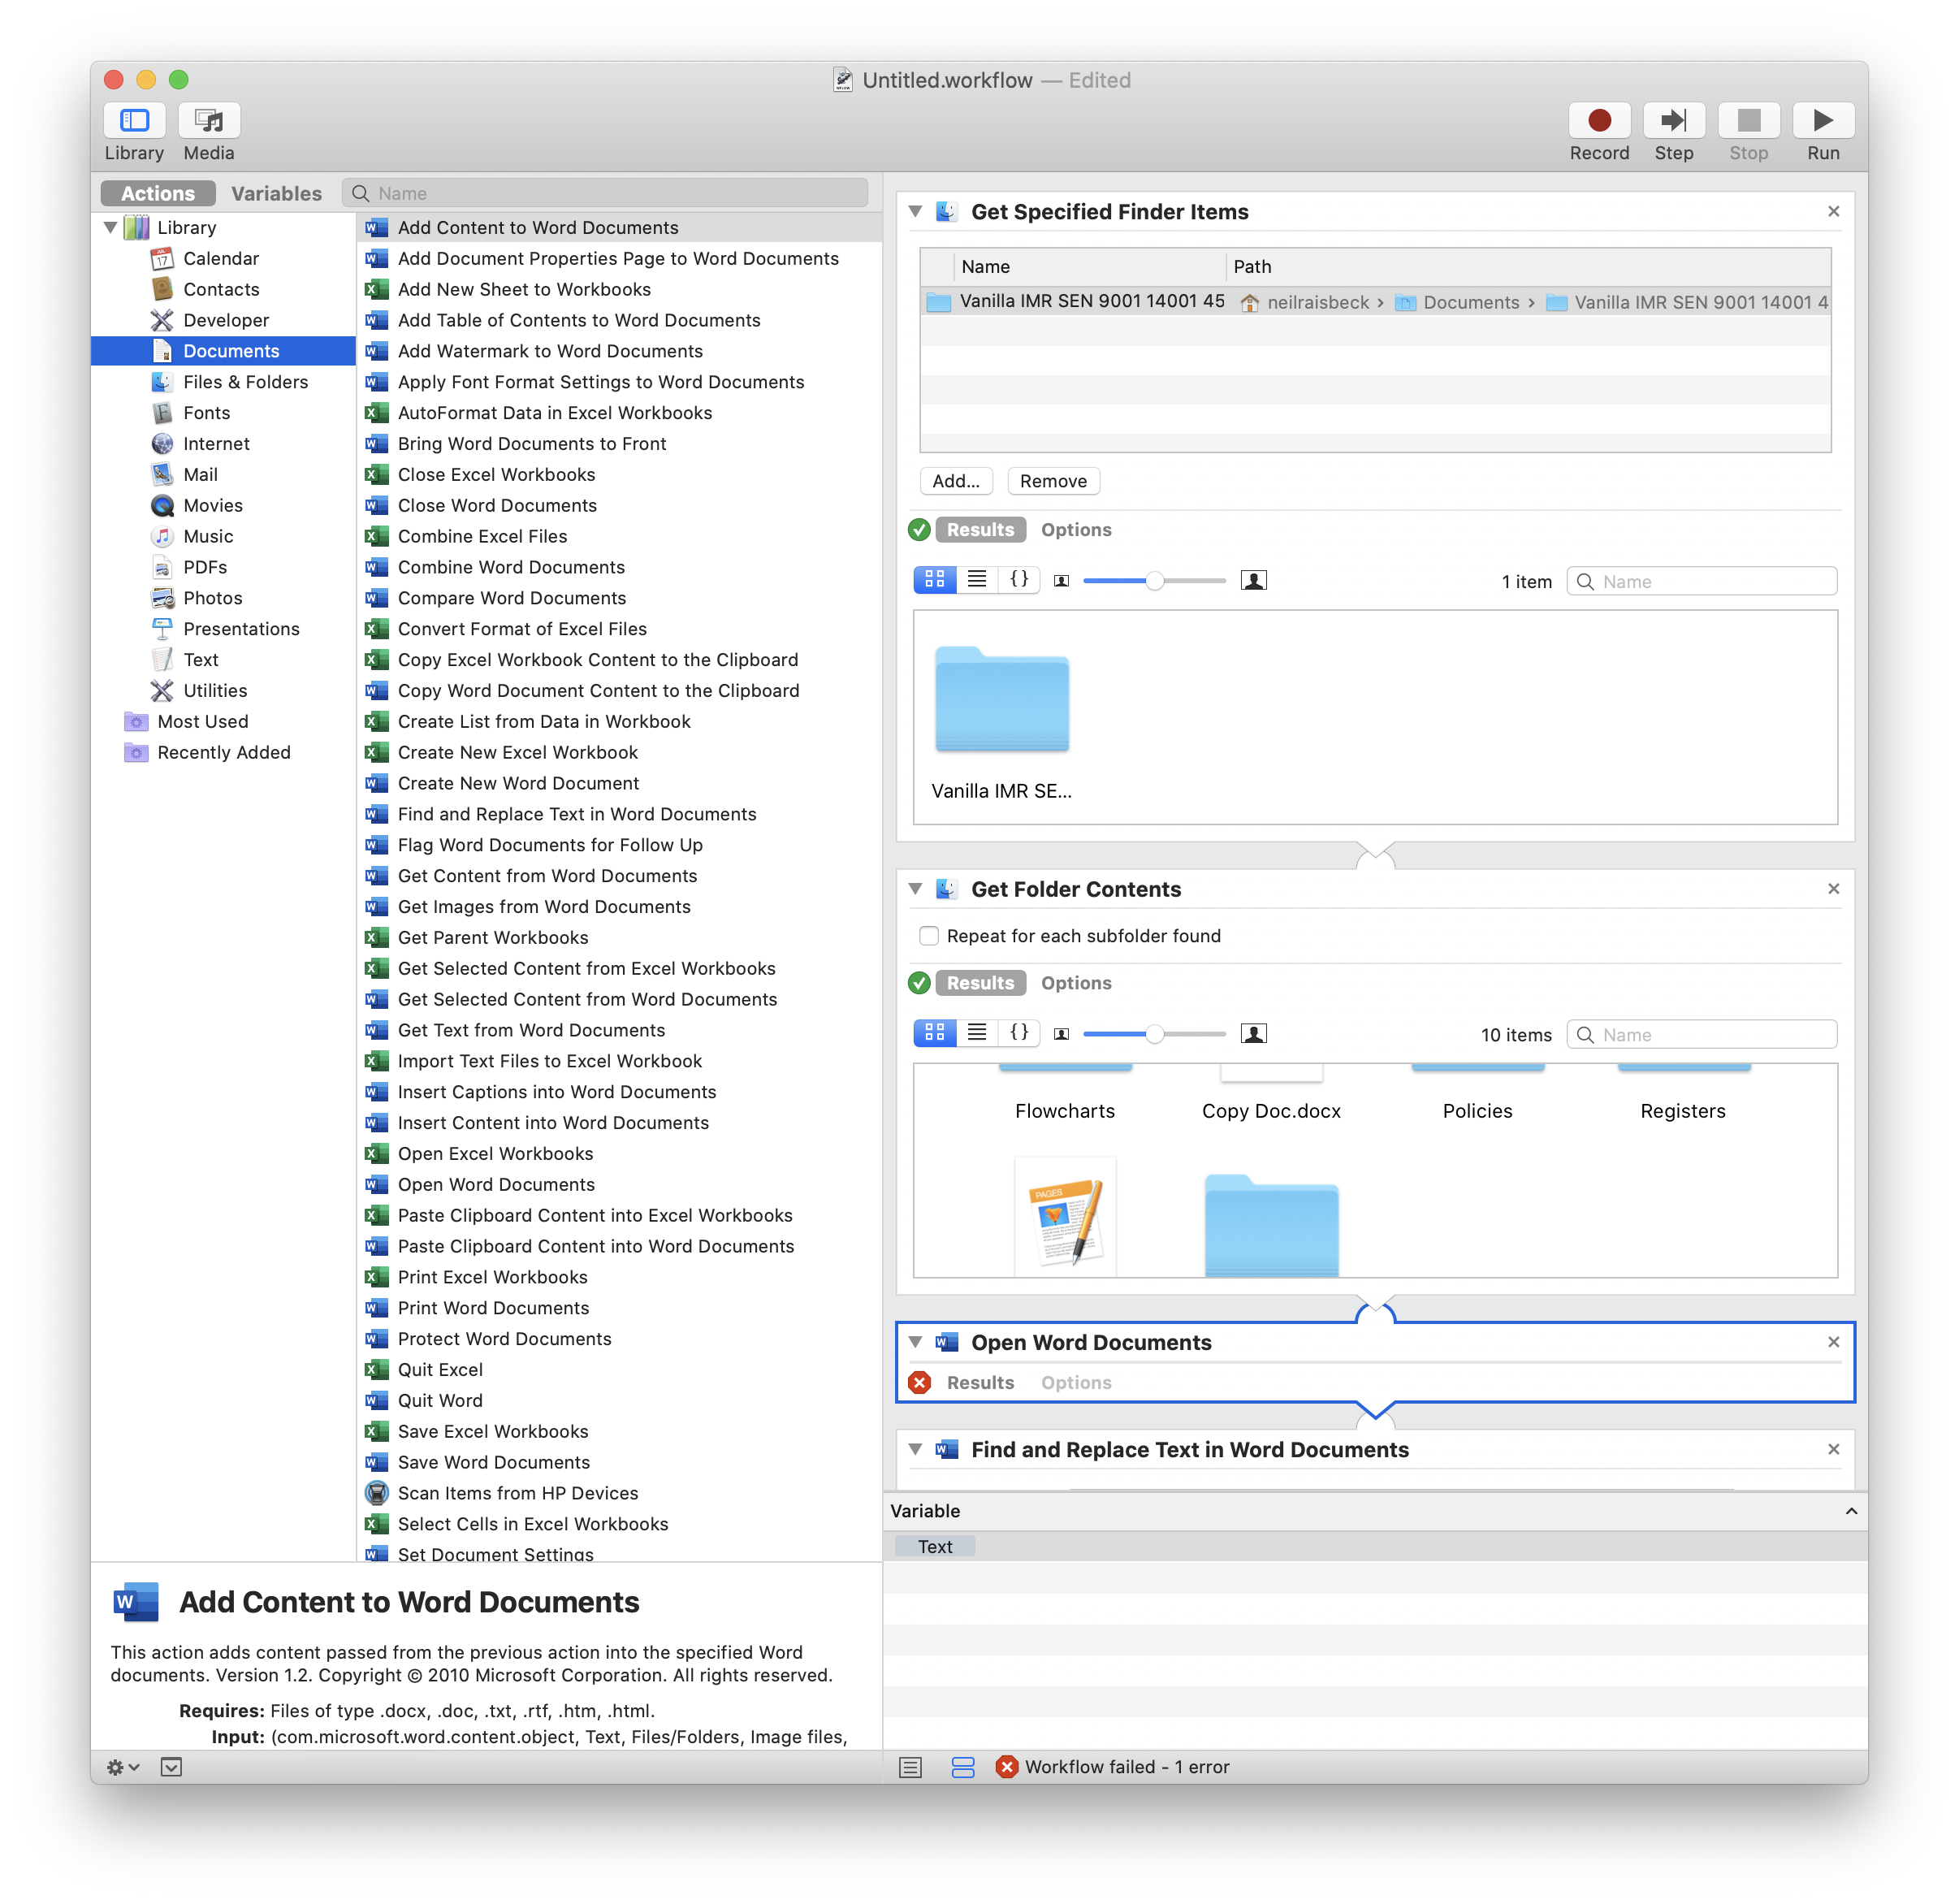1959x1904 pixels.
Task: Collapse the Library tree disclosure triangle
Action: click(111, 228)
